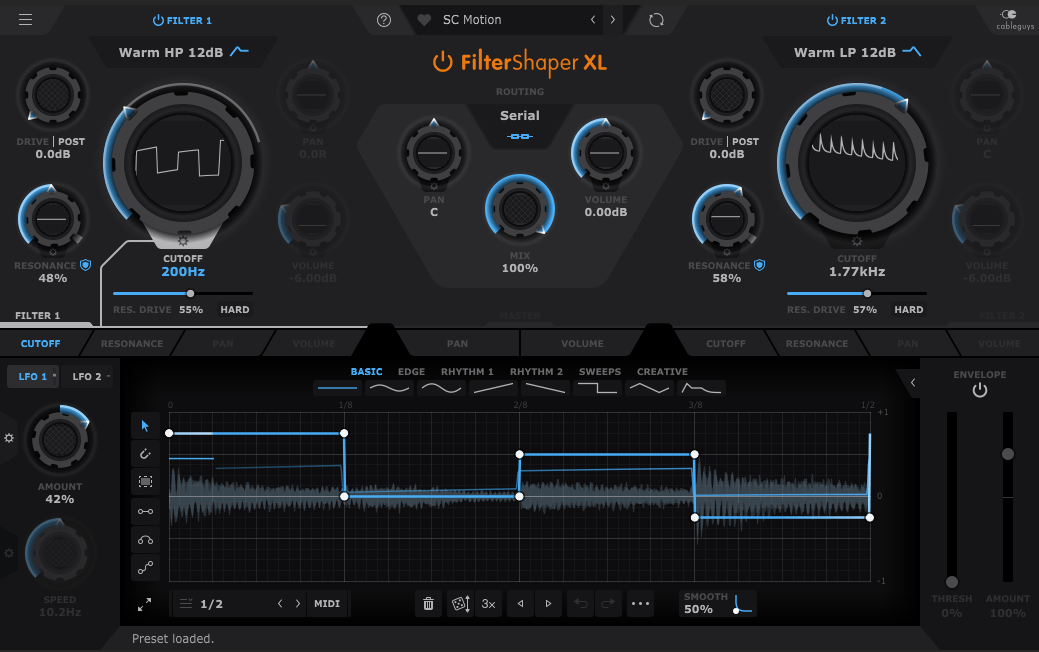The width and height of the screenshot is (1039, 652).
Task: Enable the Envelope power switch
Action: (x=979, y=391)
